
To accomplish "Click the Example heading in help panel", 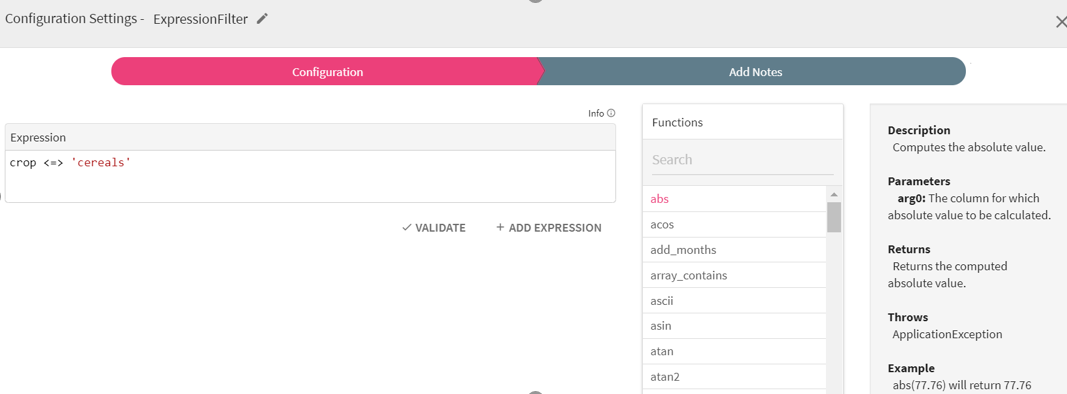I will click(x=910, y=368).
